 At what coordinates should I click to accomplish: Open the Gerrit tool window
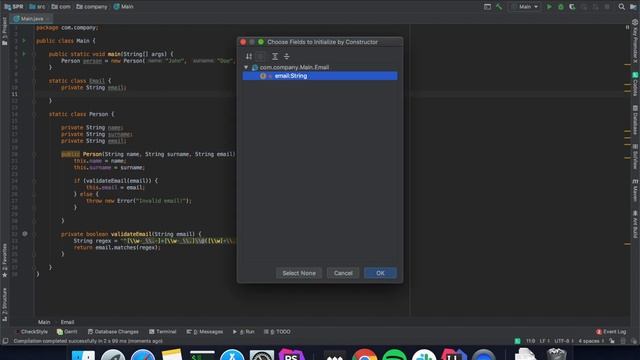tap(67, 332)
